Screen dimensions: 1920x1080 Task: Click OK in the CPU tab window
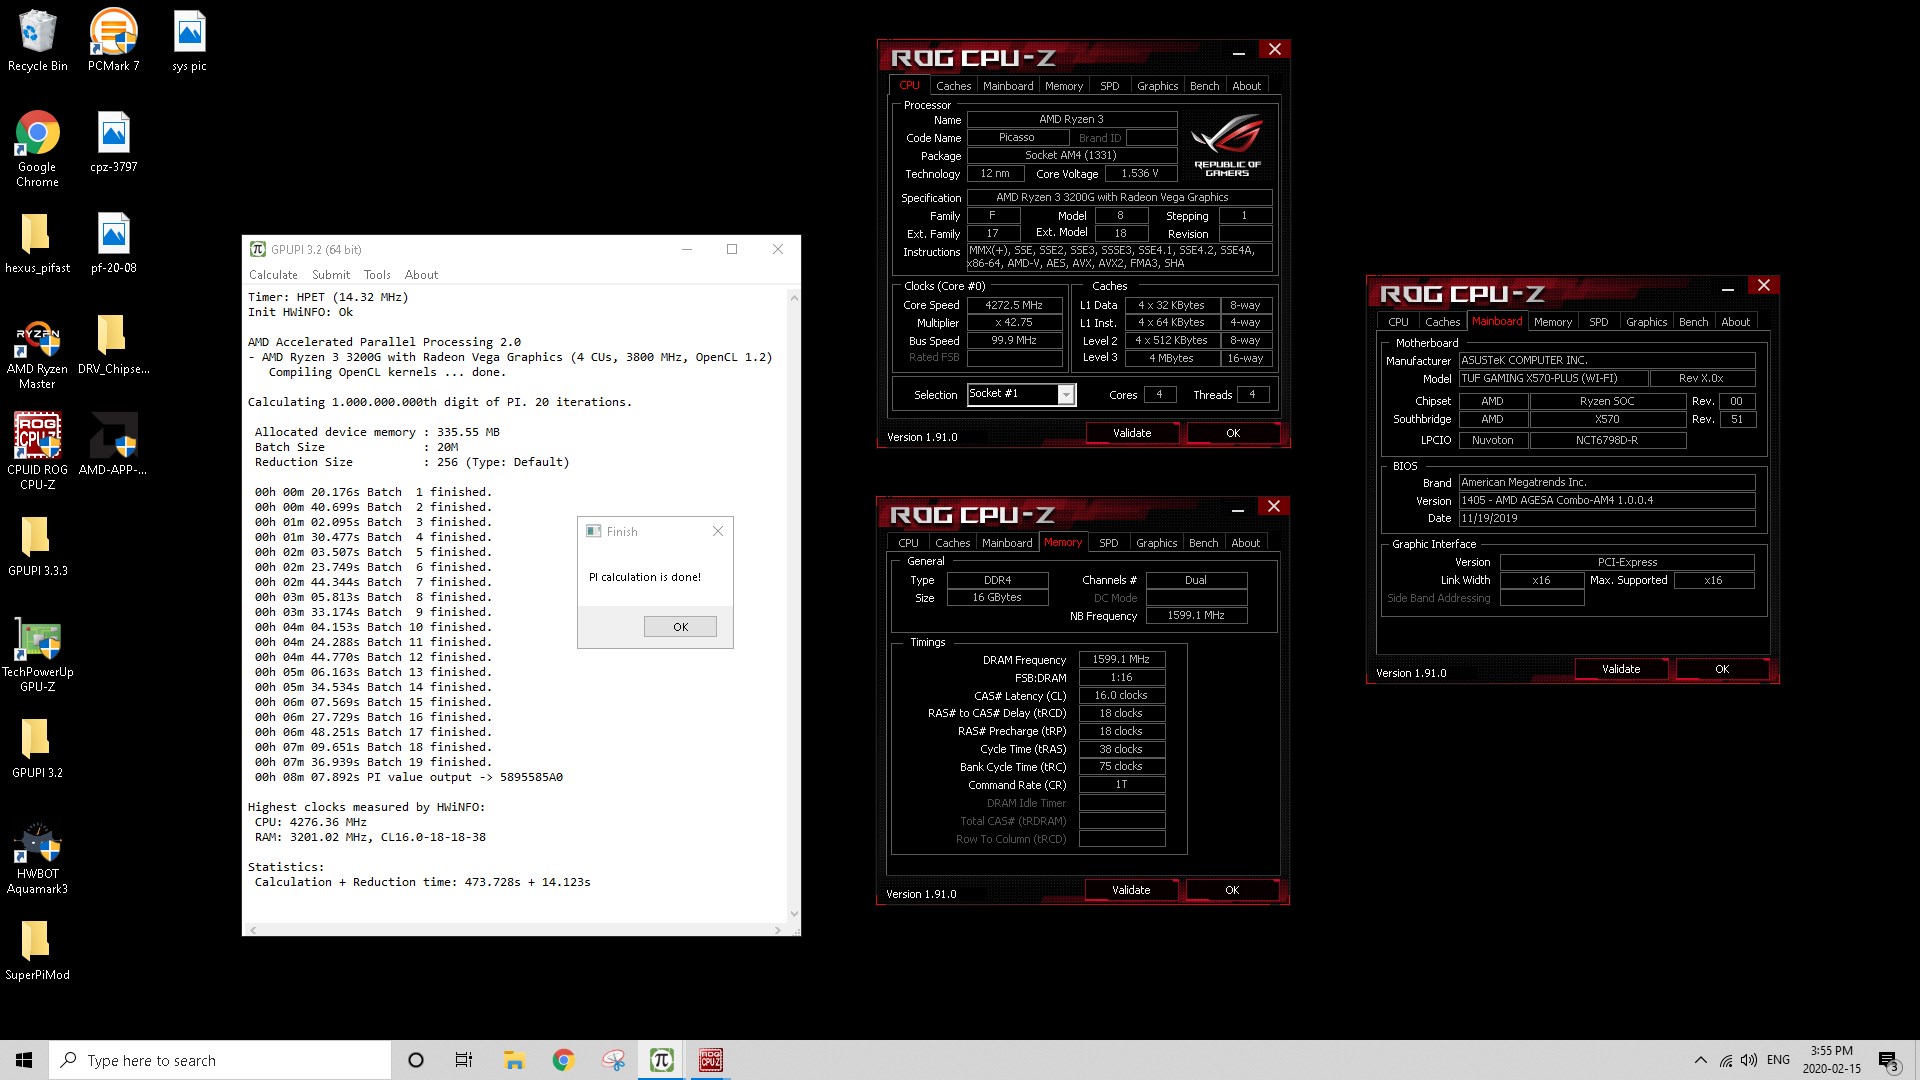[x=1233, y=433]
